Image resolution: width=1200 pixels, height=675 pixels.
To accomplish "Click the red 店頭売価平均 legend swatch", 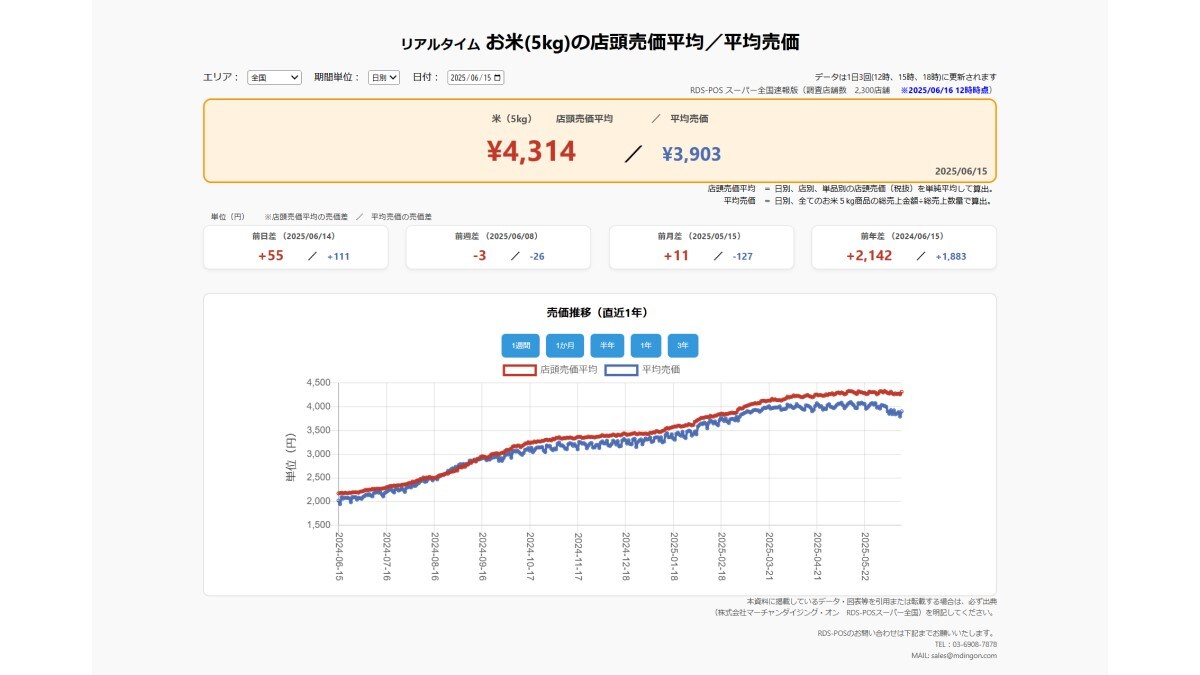I will pos(520,369).
